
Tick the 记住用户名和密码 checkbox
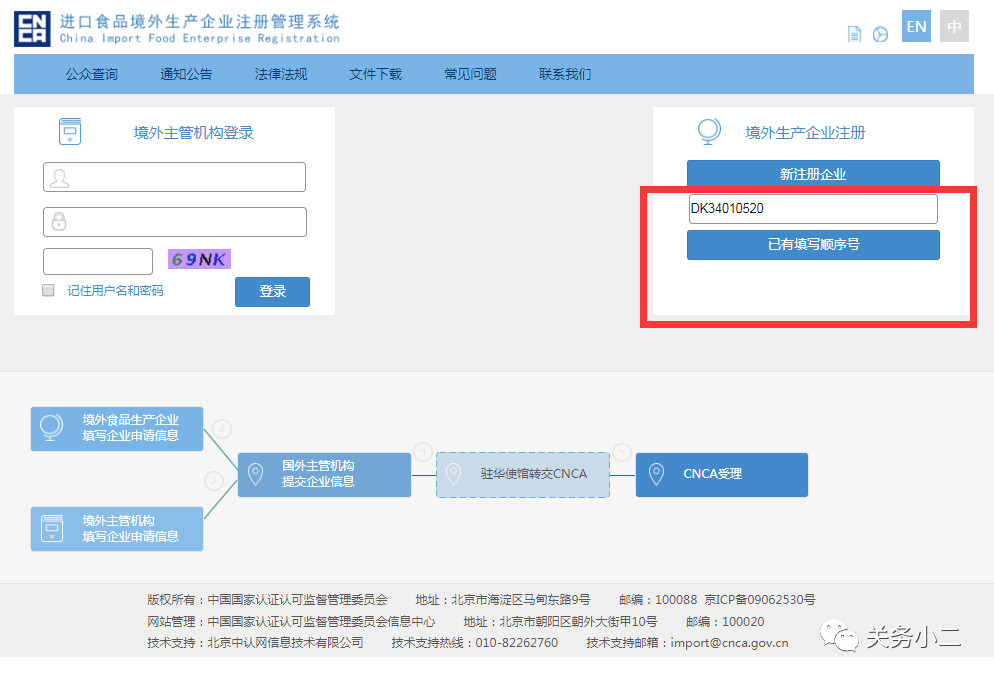pos(48,290)
